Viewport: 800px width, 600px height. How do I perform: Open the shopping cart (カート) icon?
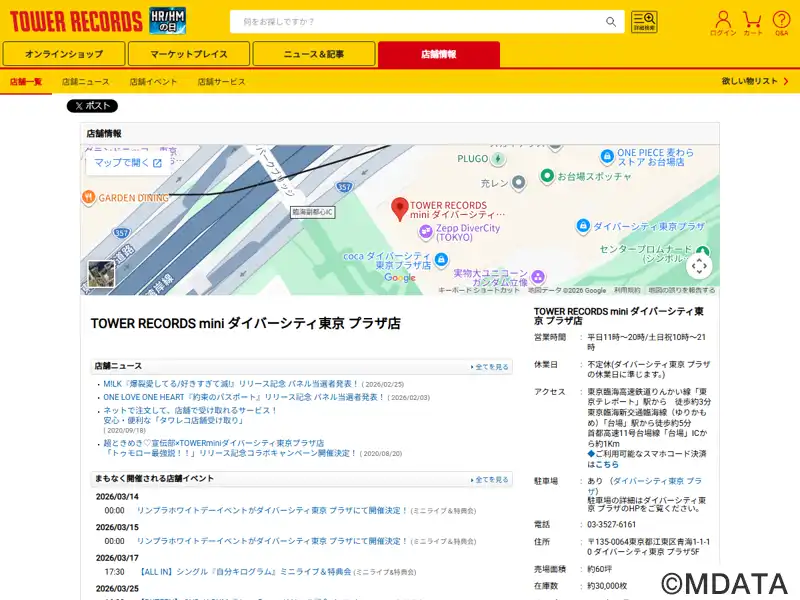coord(753,22)
